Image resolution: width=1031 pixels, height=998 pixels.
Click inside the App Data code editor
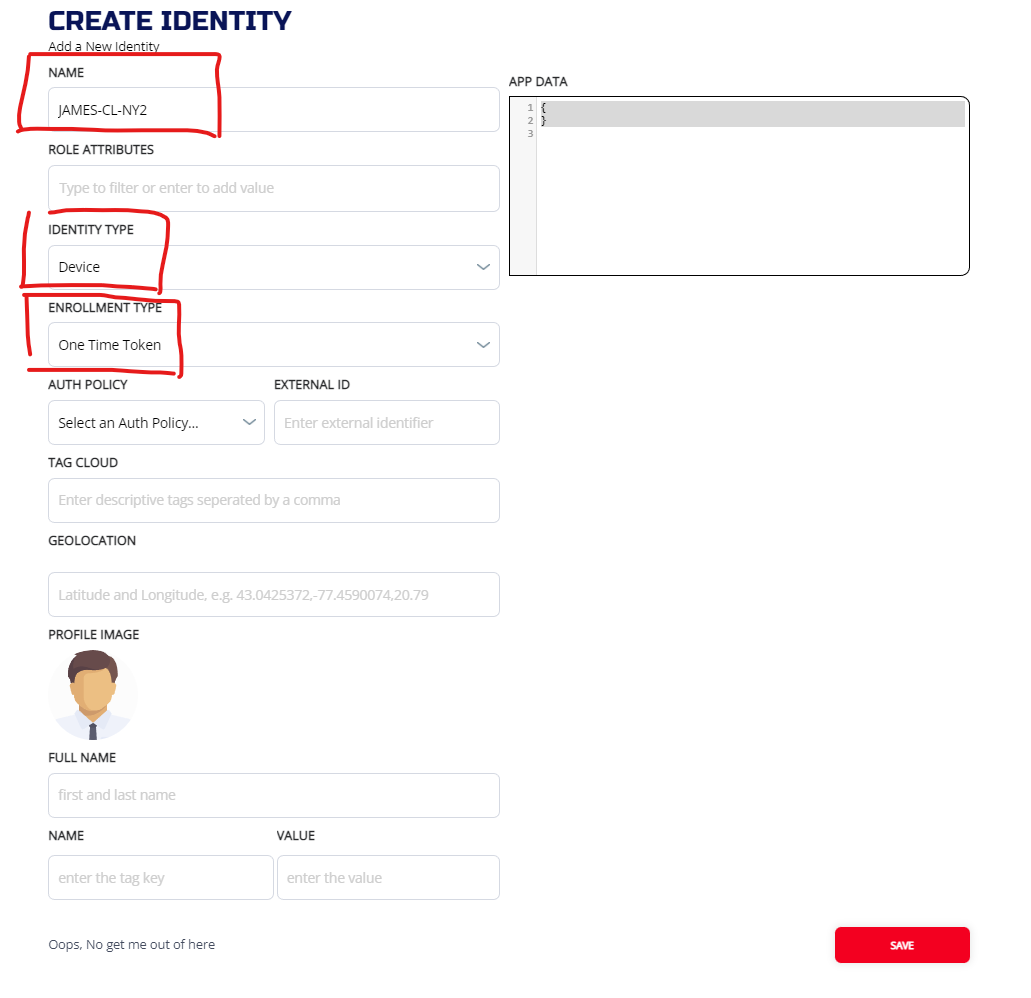(x=750, y=200)
